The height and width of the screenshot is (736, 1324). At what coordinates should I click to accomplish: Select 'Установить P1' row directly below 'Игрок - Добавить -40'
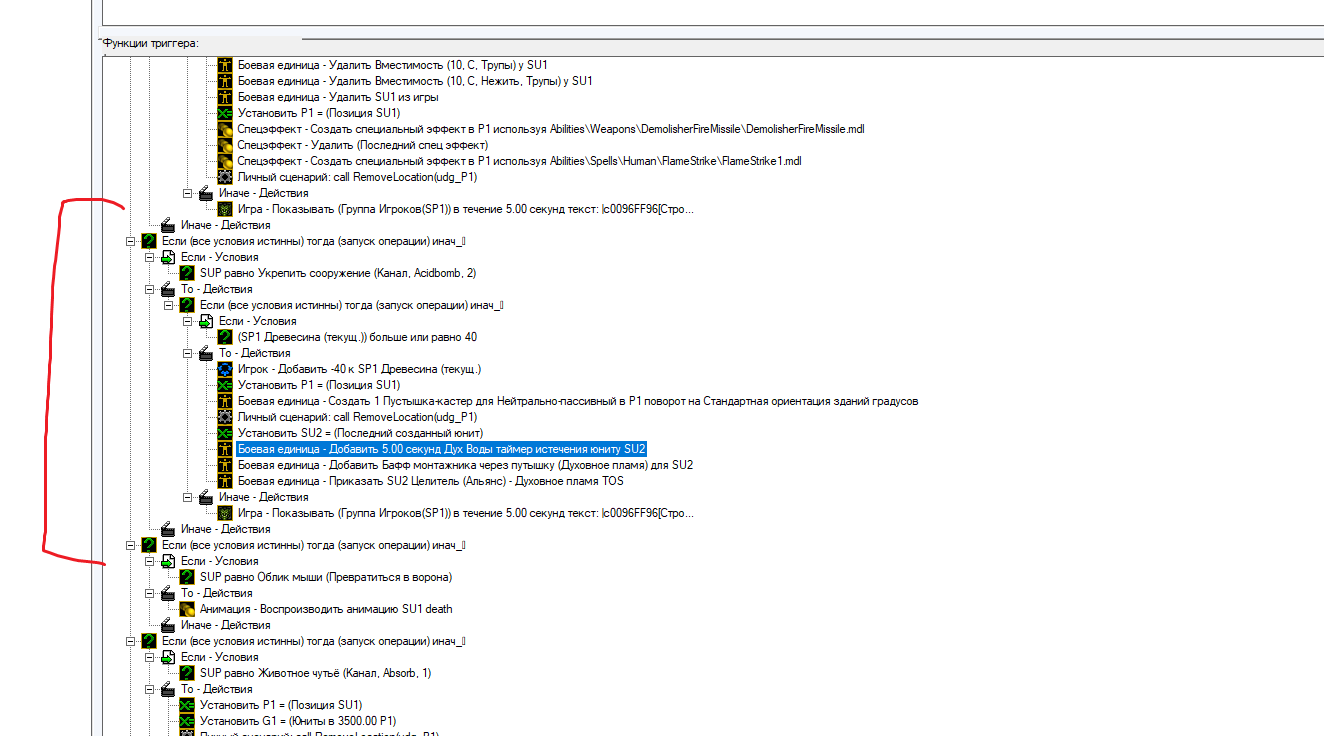[319, 385]
